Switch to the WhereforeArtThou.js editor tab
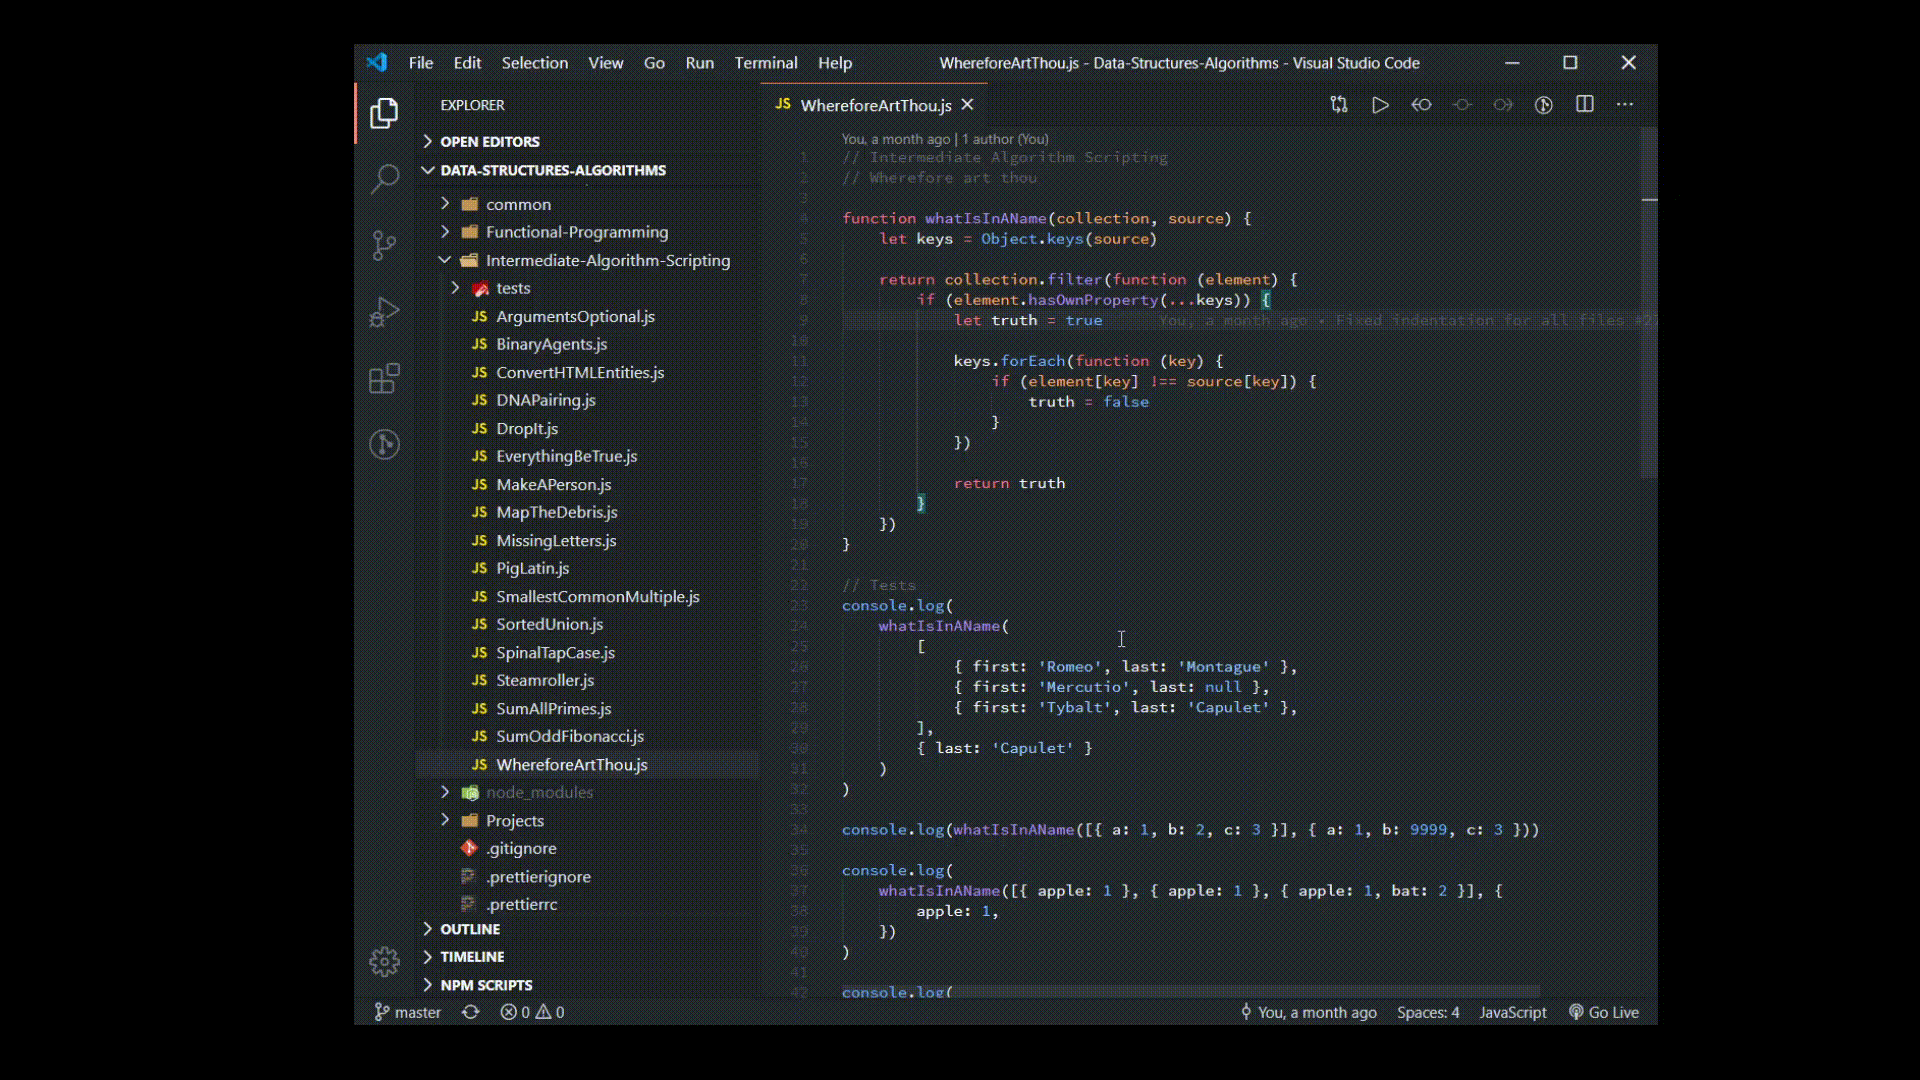 tap(875, 105)
